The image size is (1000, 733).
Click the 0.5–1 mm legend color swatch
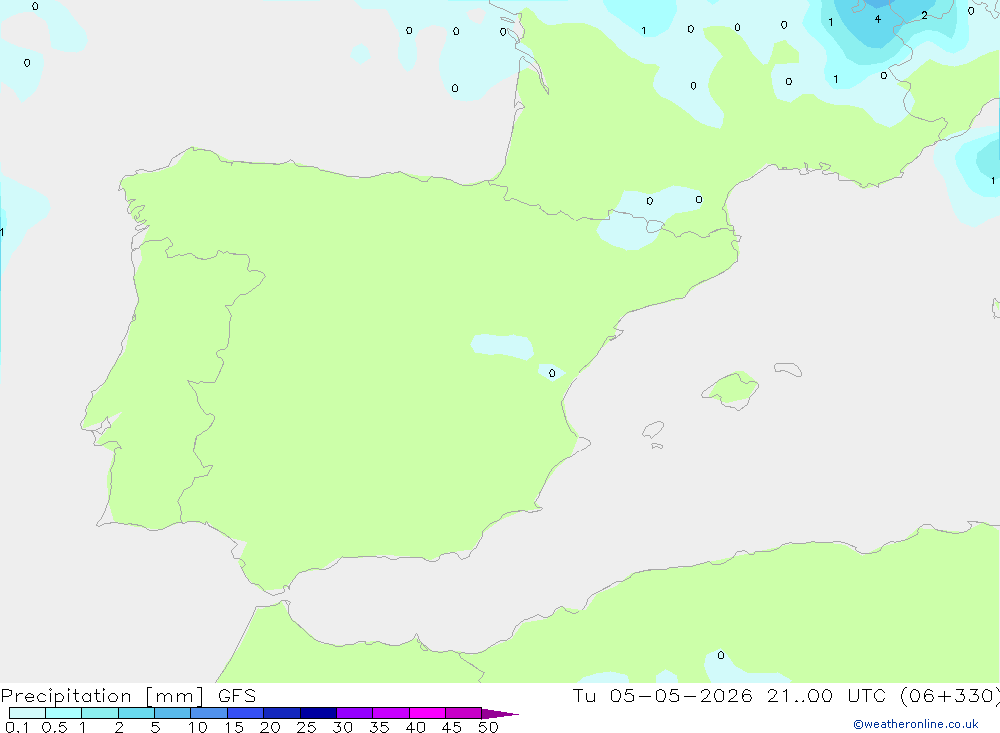click(x=64, y=713)
